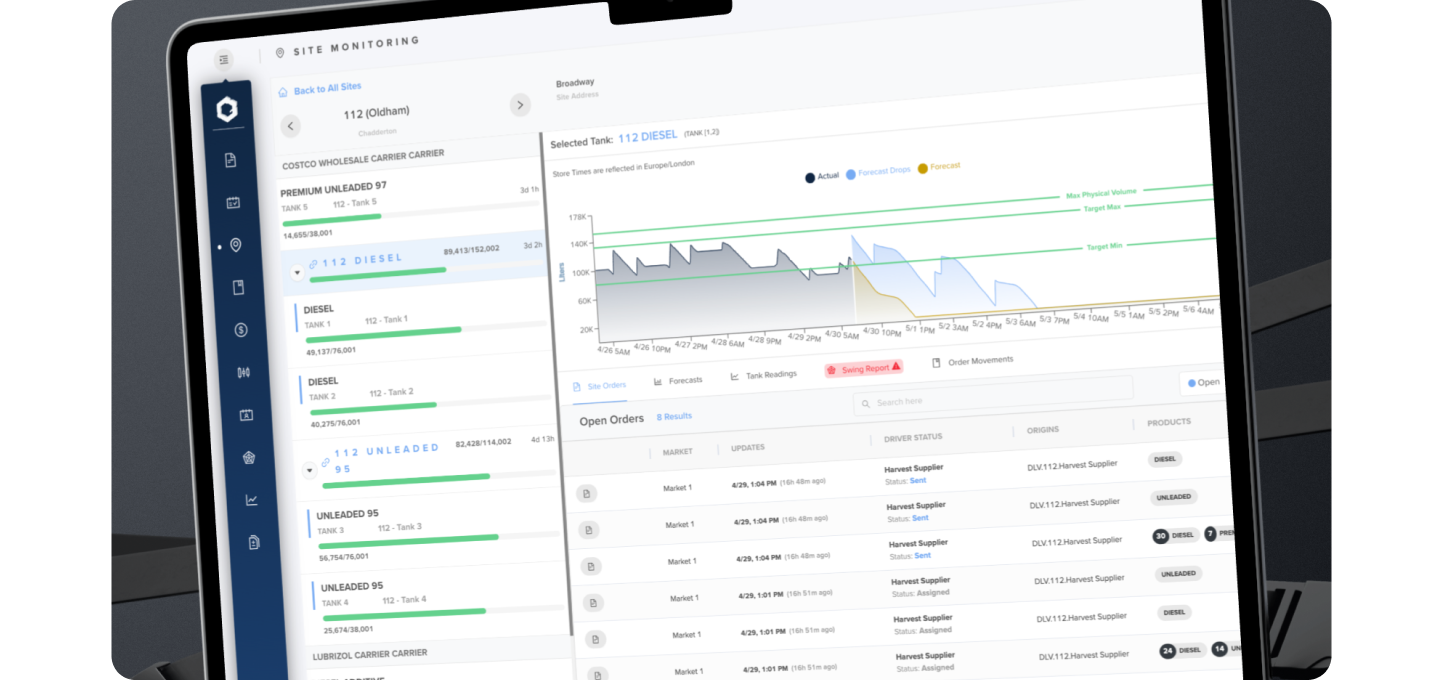Collapse the 112 UNLEADED 95 tank group
Viewport: 1444px width, 680px height.
[x=309, y=469]
